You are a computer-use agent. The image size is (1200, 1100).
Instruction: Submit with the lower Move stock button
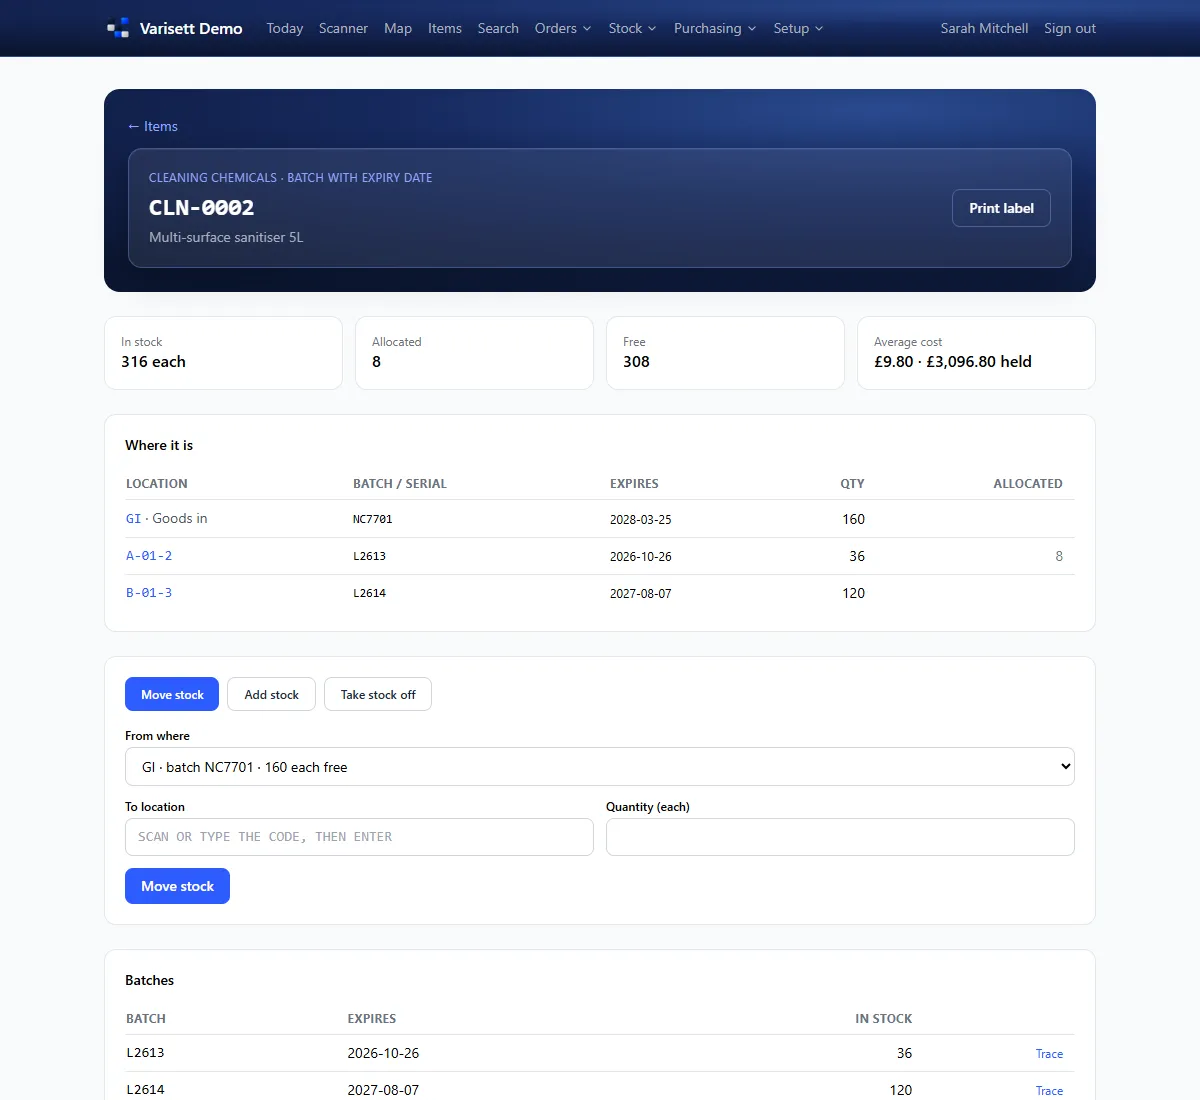click(177, 886)
